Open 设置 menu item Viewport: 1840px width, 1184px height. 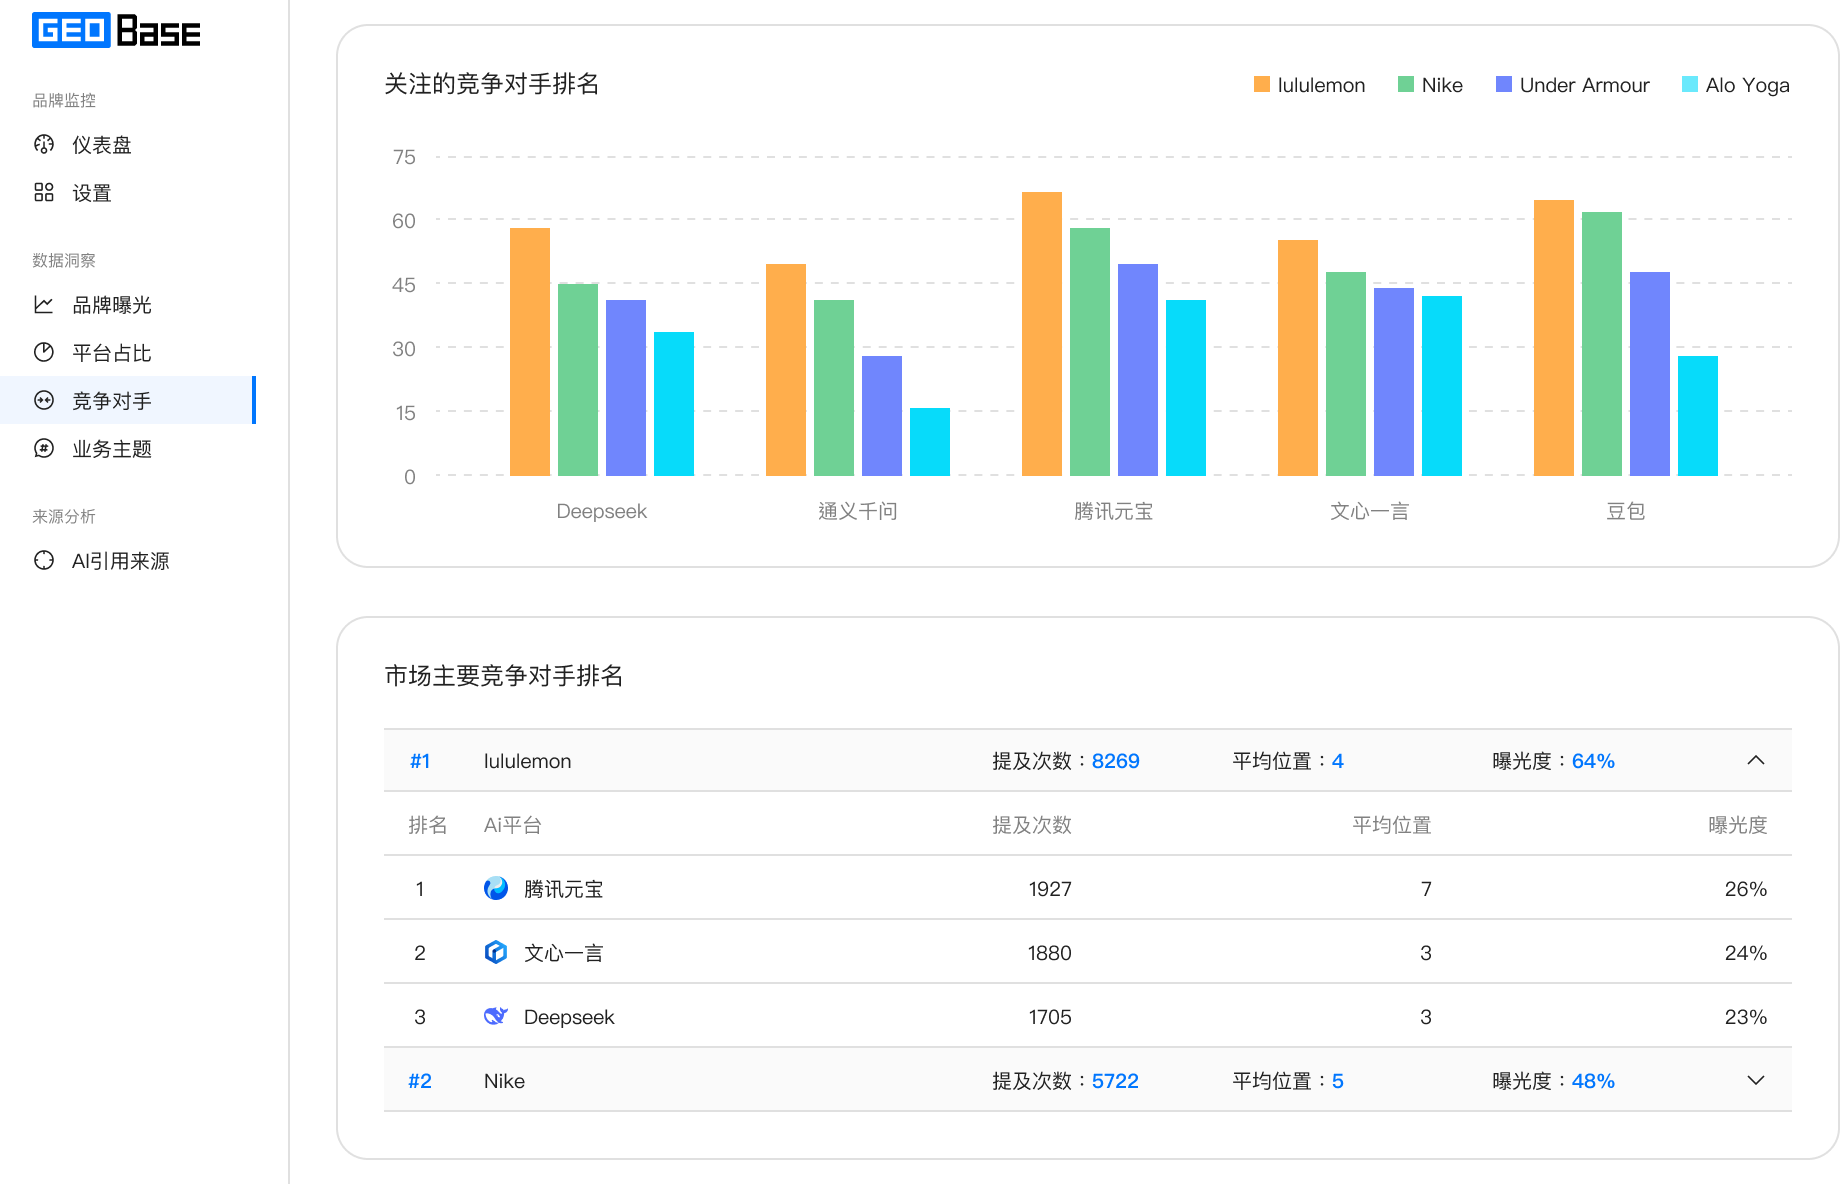coord(128,193)
